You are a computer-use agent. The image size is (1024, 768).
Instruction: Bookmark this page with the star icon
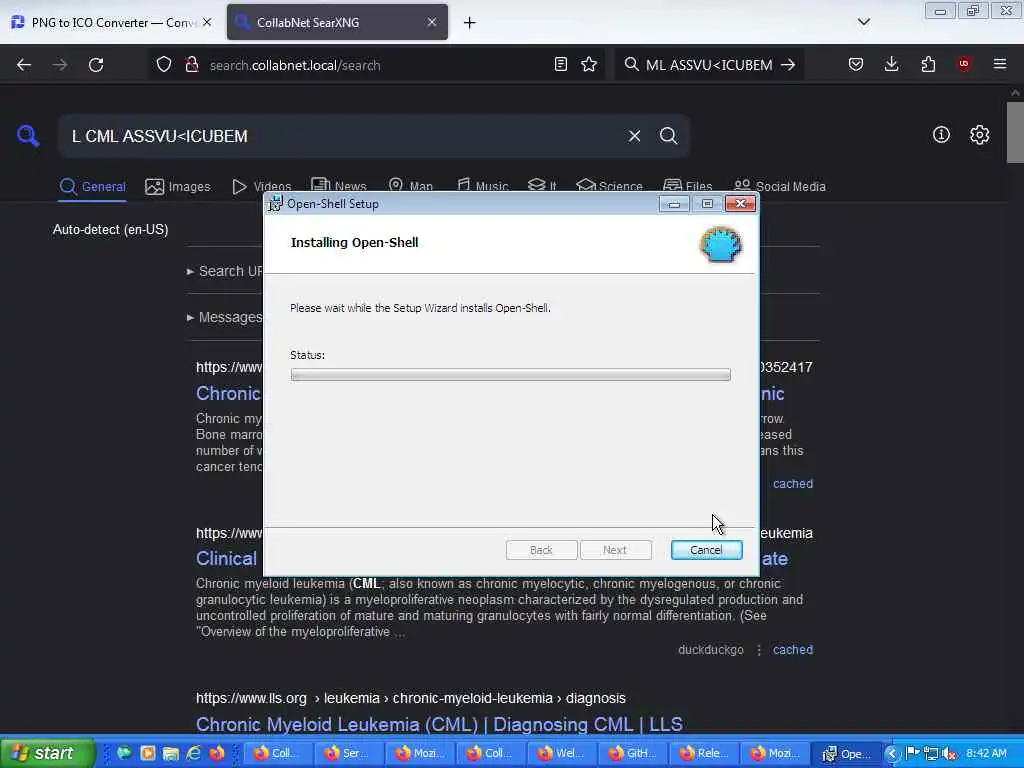click(x=589, y=64)
